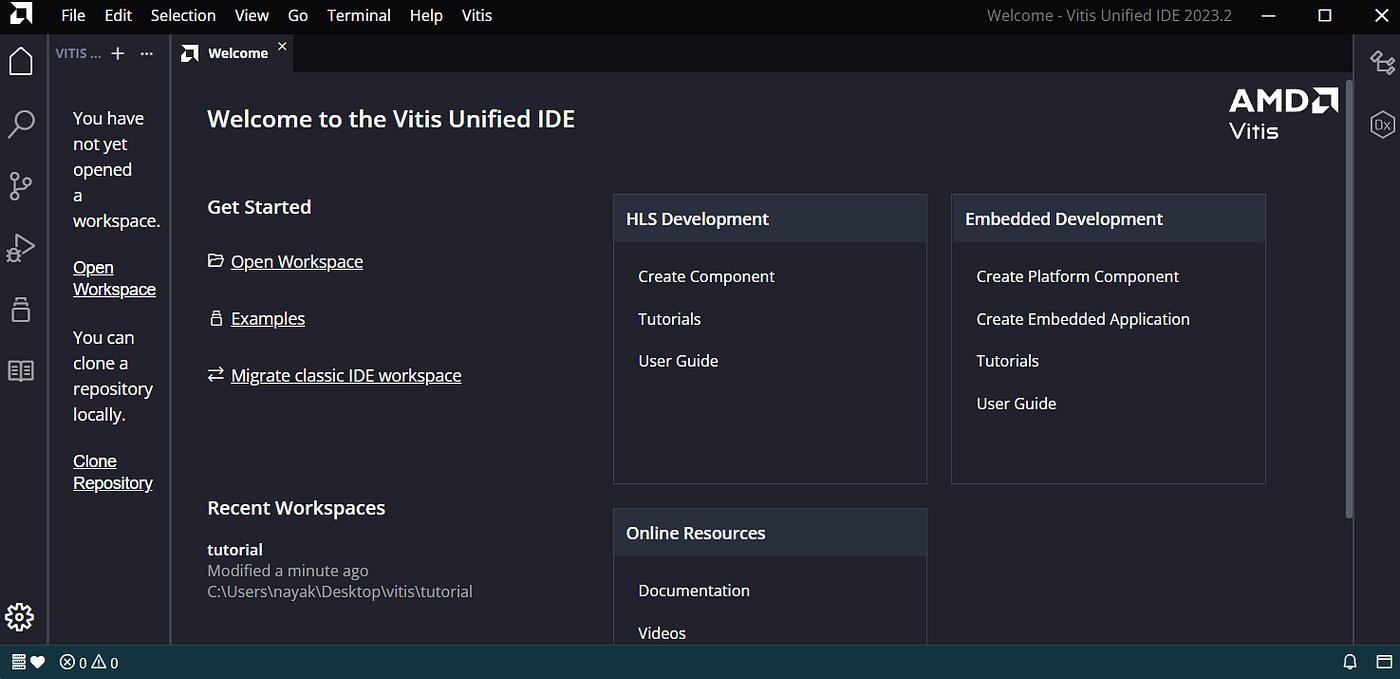Viewport: 1400px width, 679px height.
Task: Open the recent workspace named tutorial
Action: [235, 550]
